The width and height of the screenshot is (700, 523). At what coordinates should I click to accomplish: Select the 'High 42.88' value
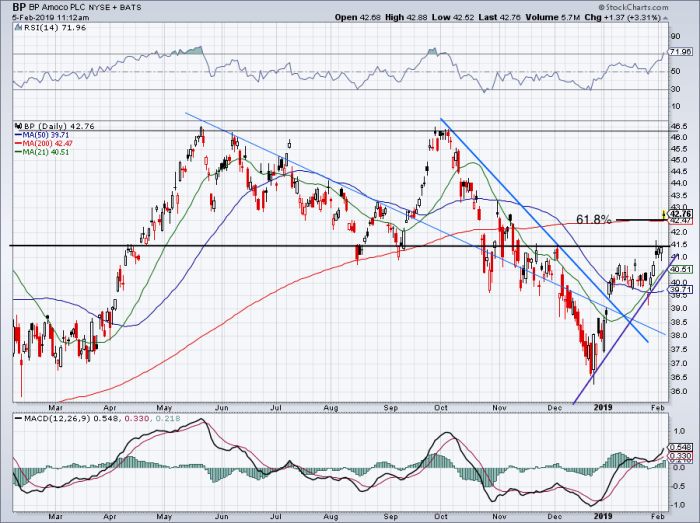click(x=406, y=17)
